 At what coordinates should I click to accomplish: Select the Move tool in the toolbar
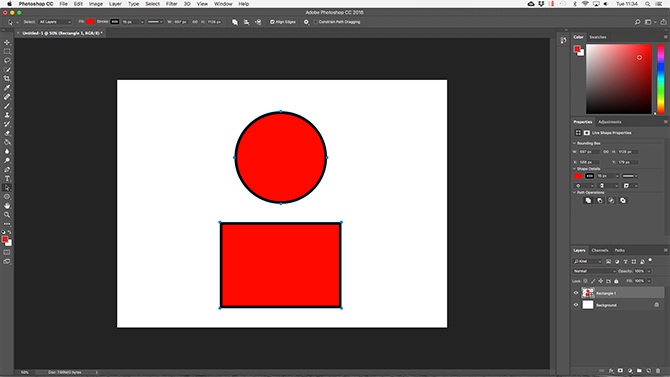click(7, 42)
